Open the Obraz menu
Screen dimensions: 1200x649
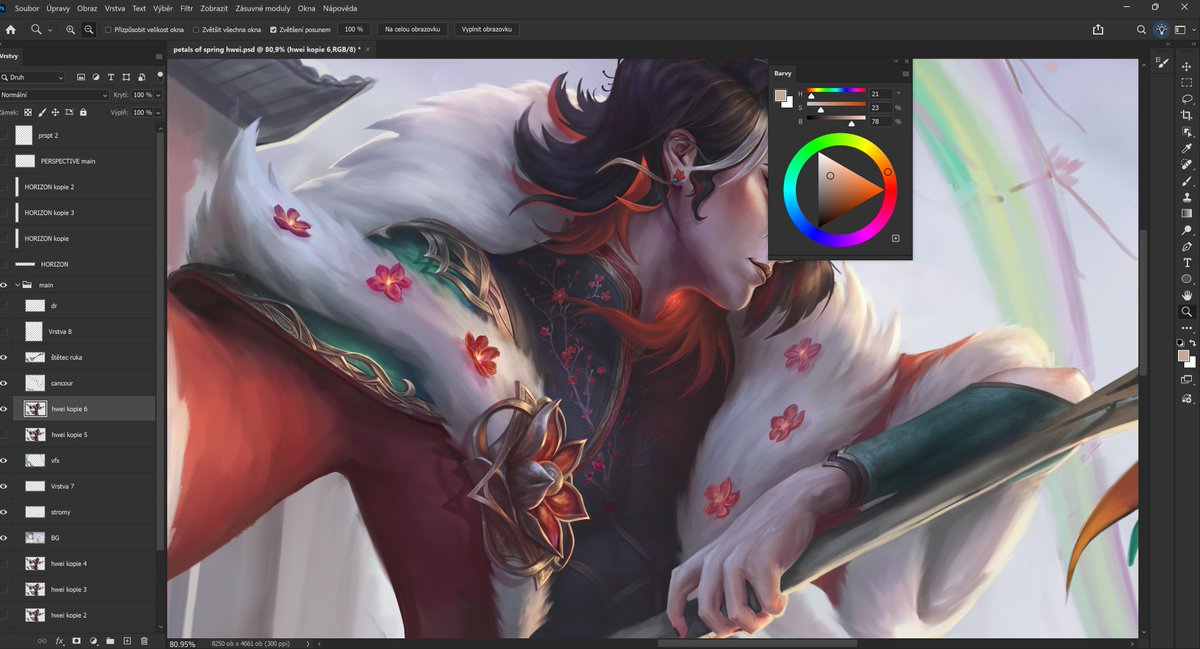87,8
